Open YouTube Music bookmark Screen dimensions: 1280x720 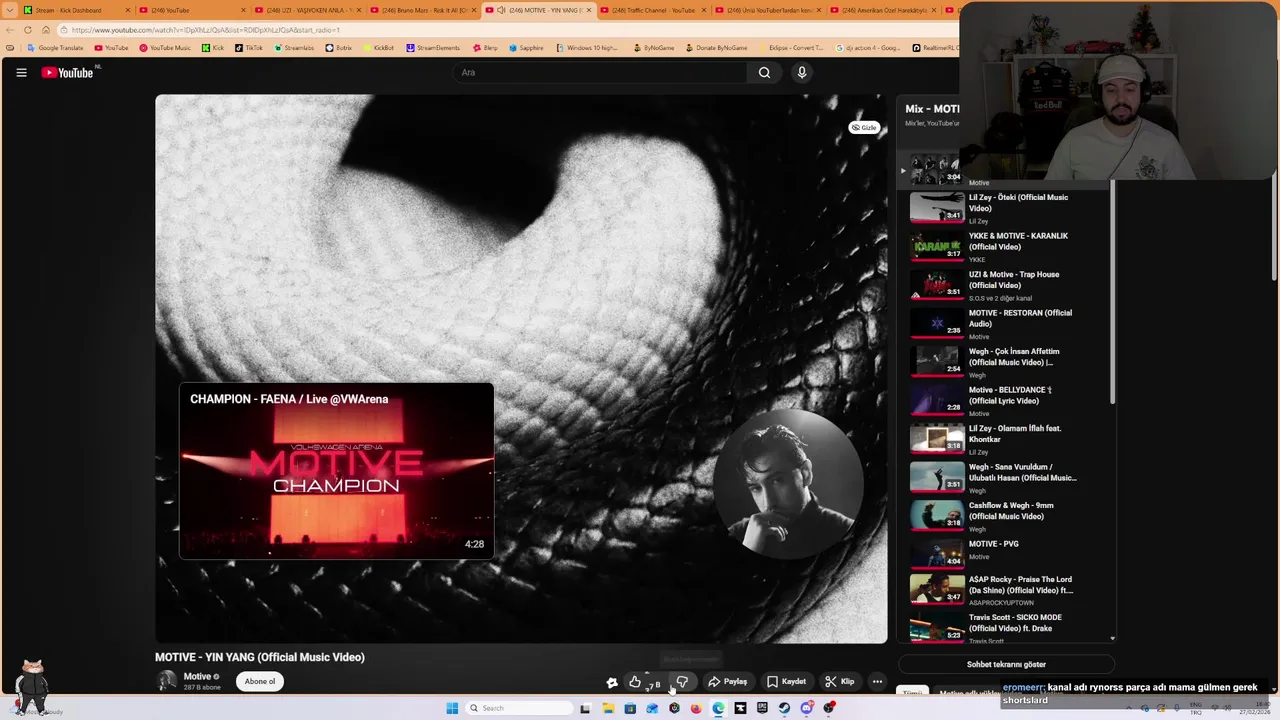[165, 48]
